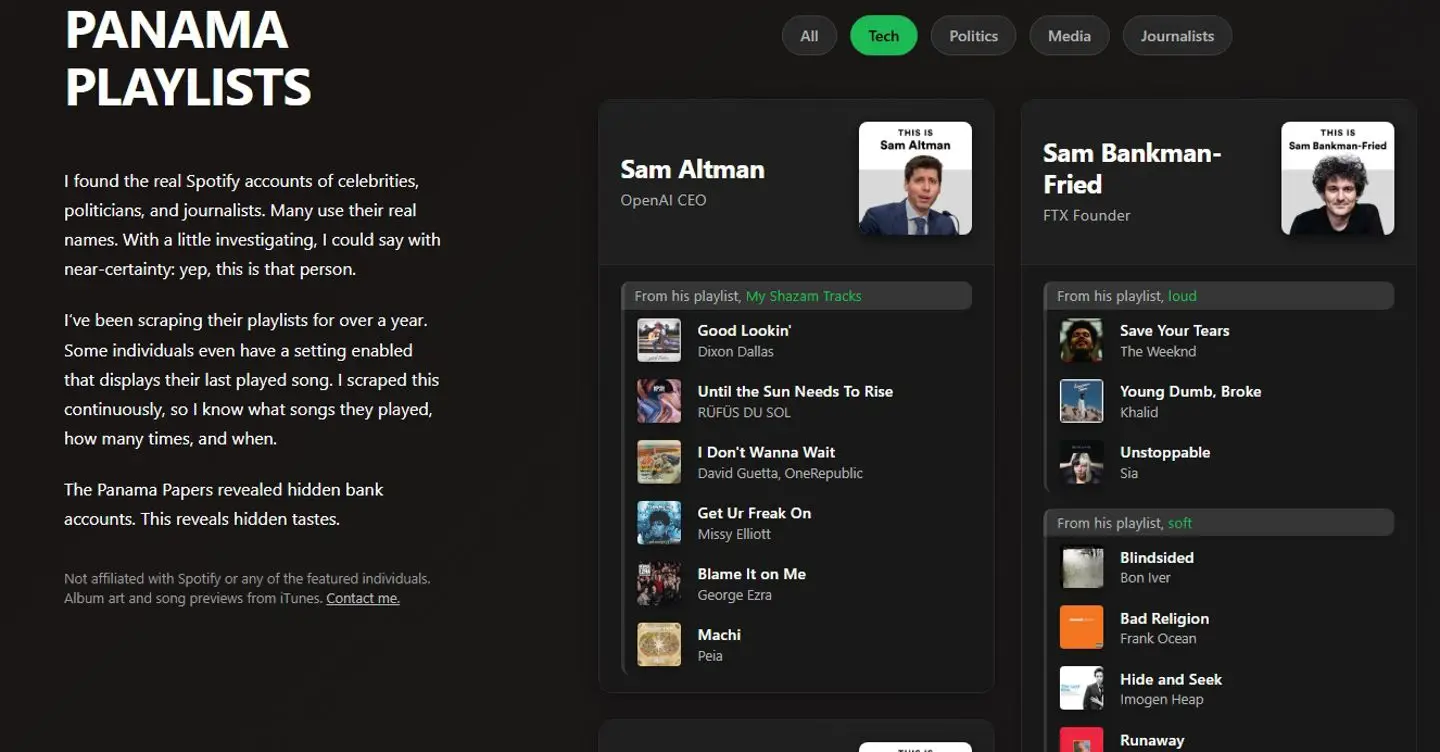
Task: Select the All filter pill
Action: (x=809, y=36)
